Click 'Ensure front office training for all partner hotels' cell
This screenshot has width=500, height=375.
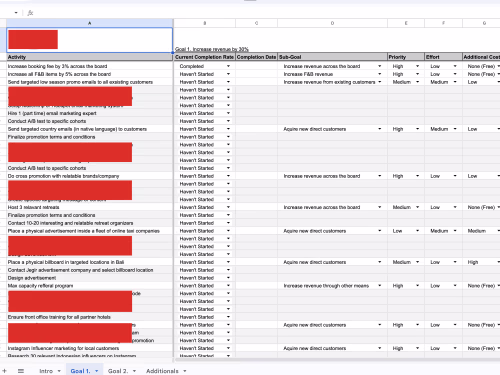89,317
